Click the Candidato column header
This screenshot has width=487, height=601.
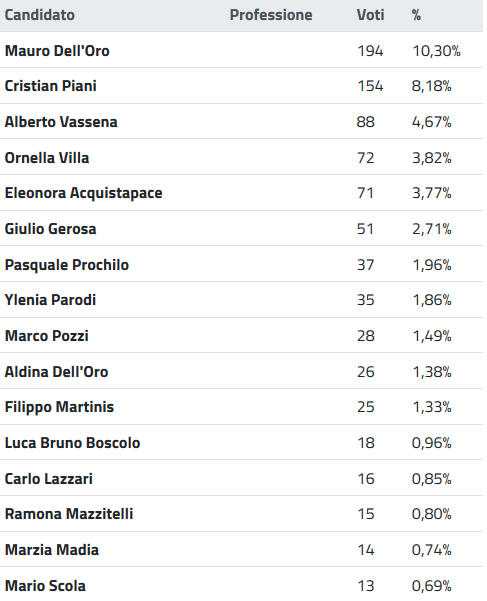(39, 15)
